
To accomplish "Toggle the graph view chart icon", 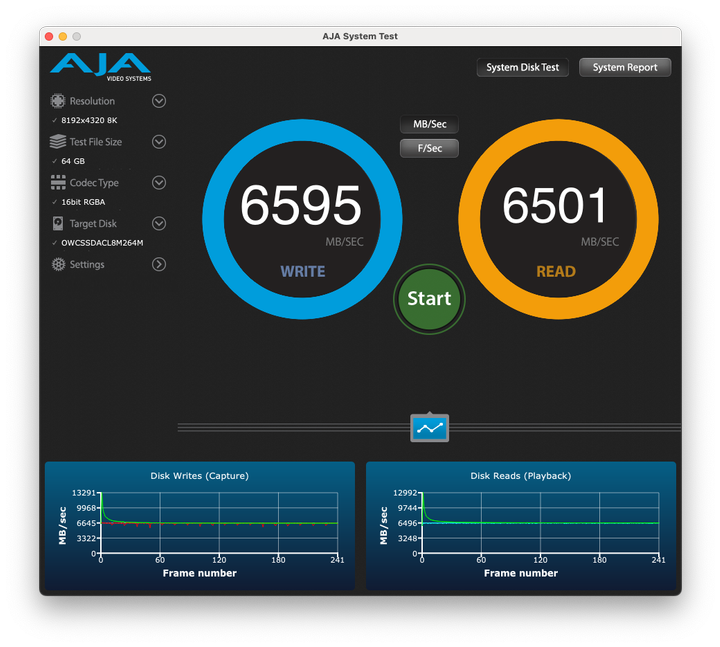I will click(430, 428).
